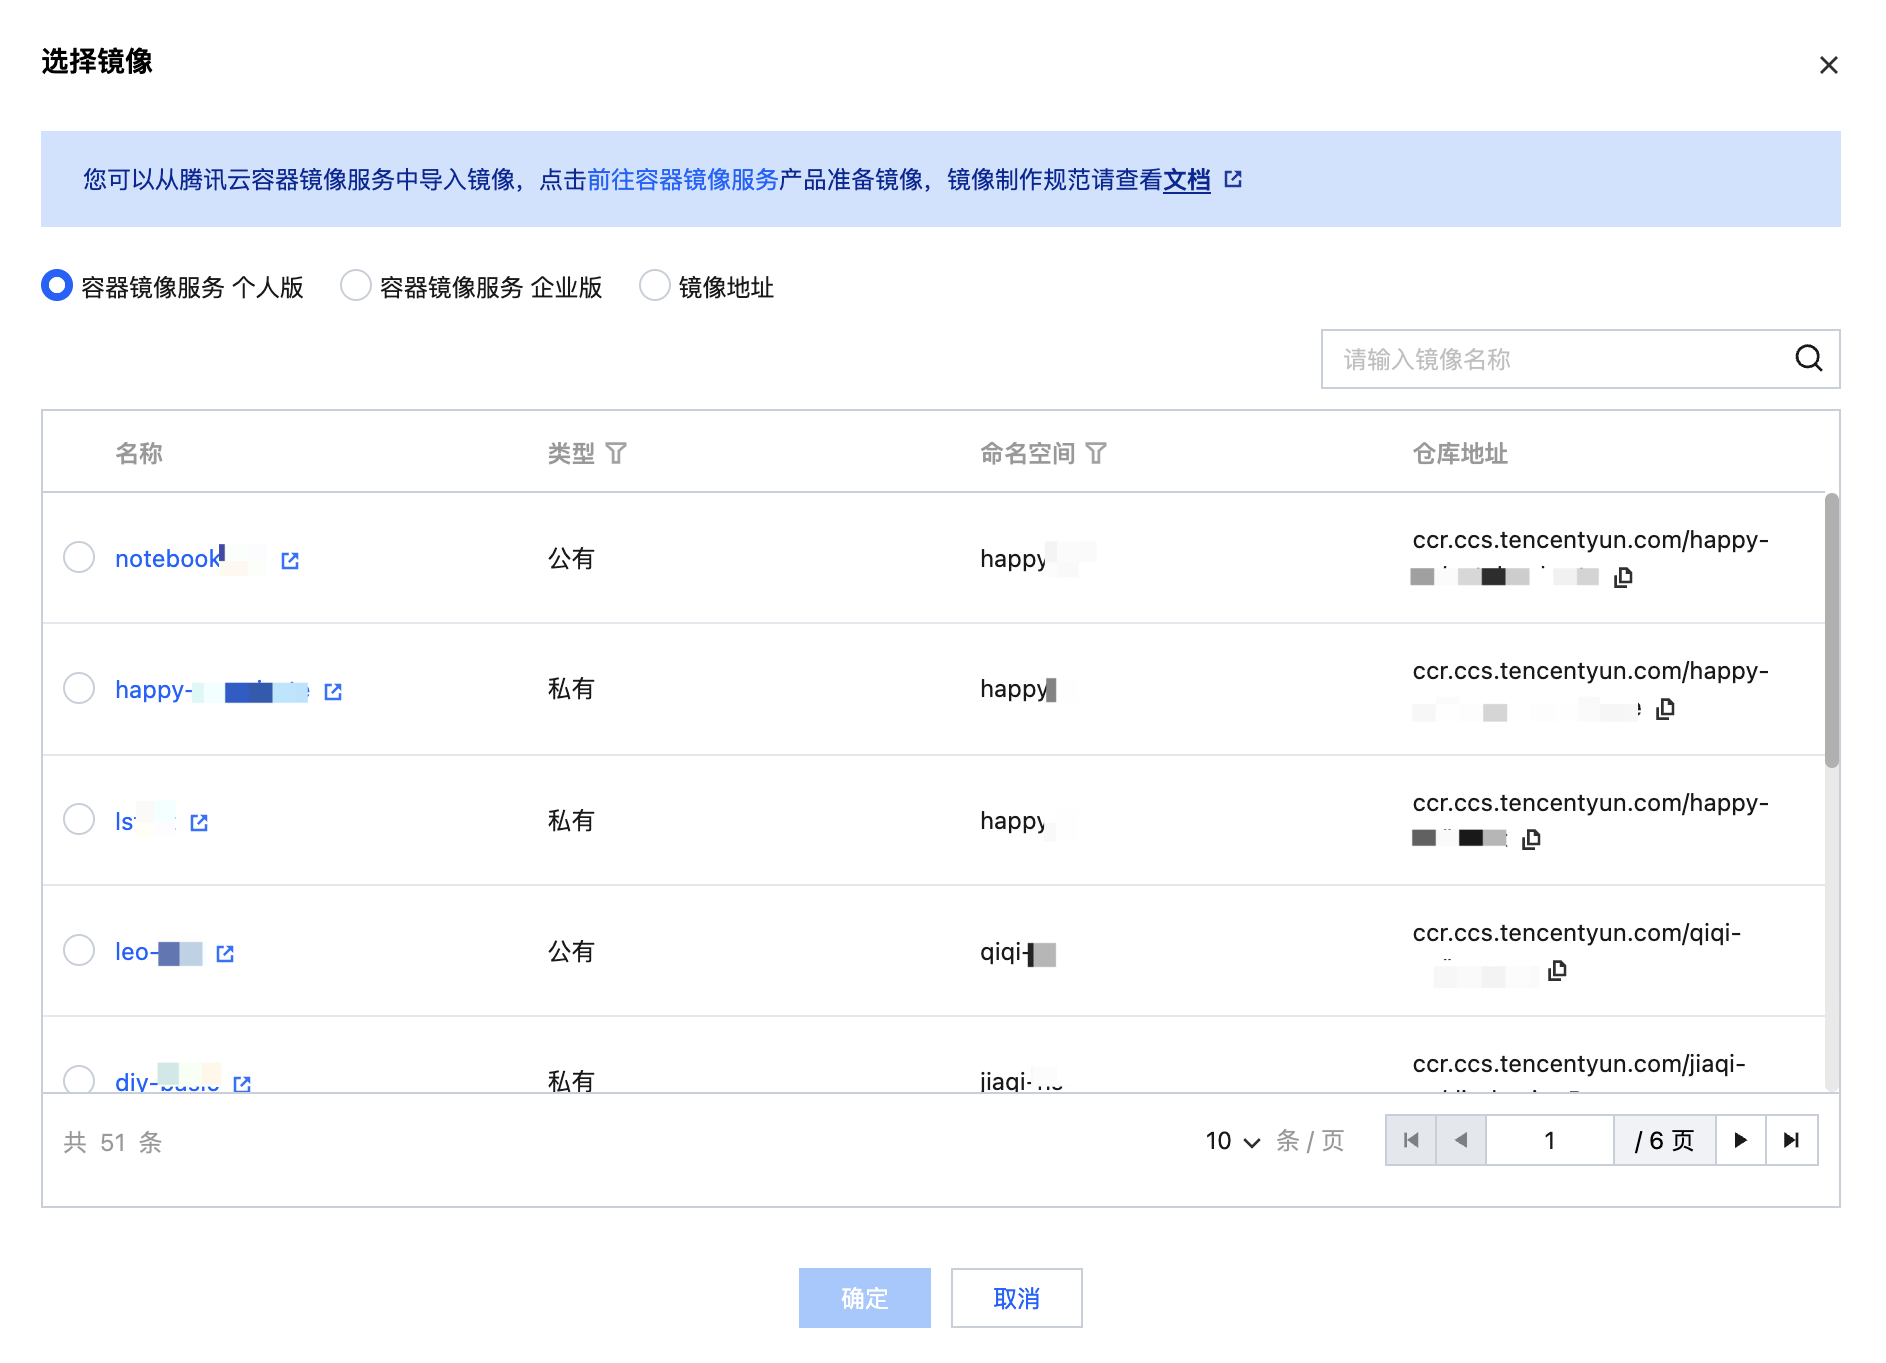Focus the image name search field
This screenshot has height=1363, width=1886.
pos(1560,359)
